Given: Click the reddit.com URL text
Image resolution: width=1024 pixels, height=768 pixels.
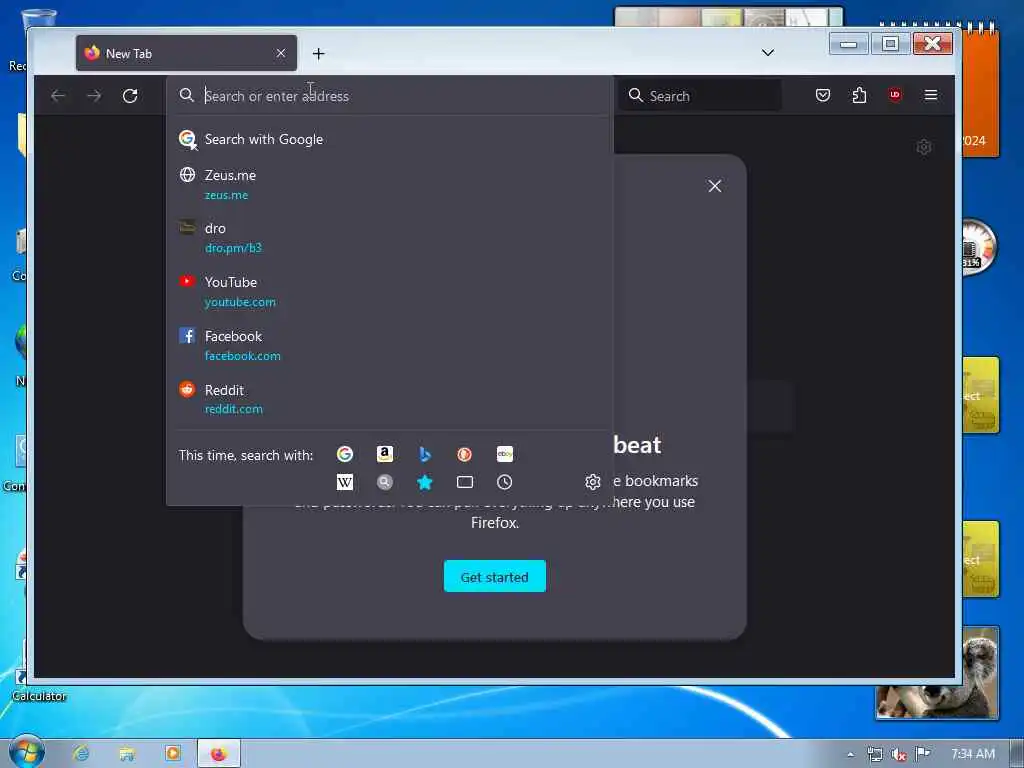Looking at the screenshot, I should click(x=233, y=409).
